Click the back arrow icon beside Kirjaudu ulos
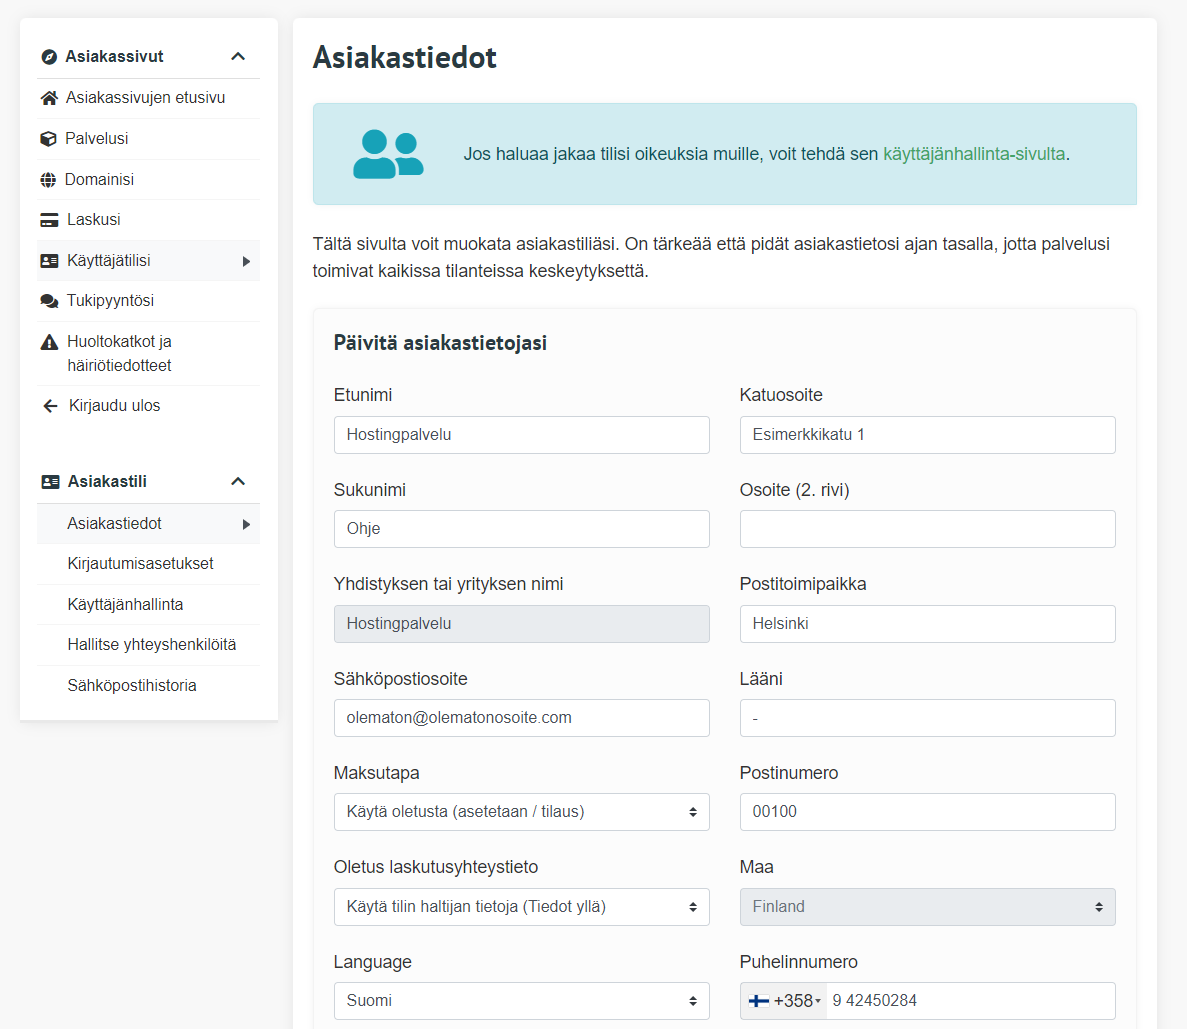 (x=50, y=406)
